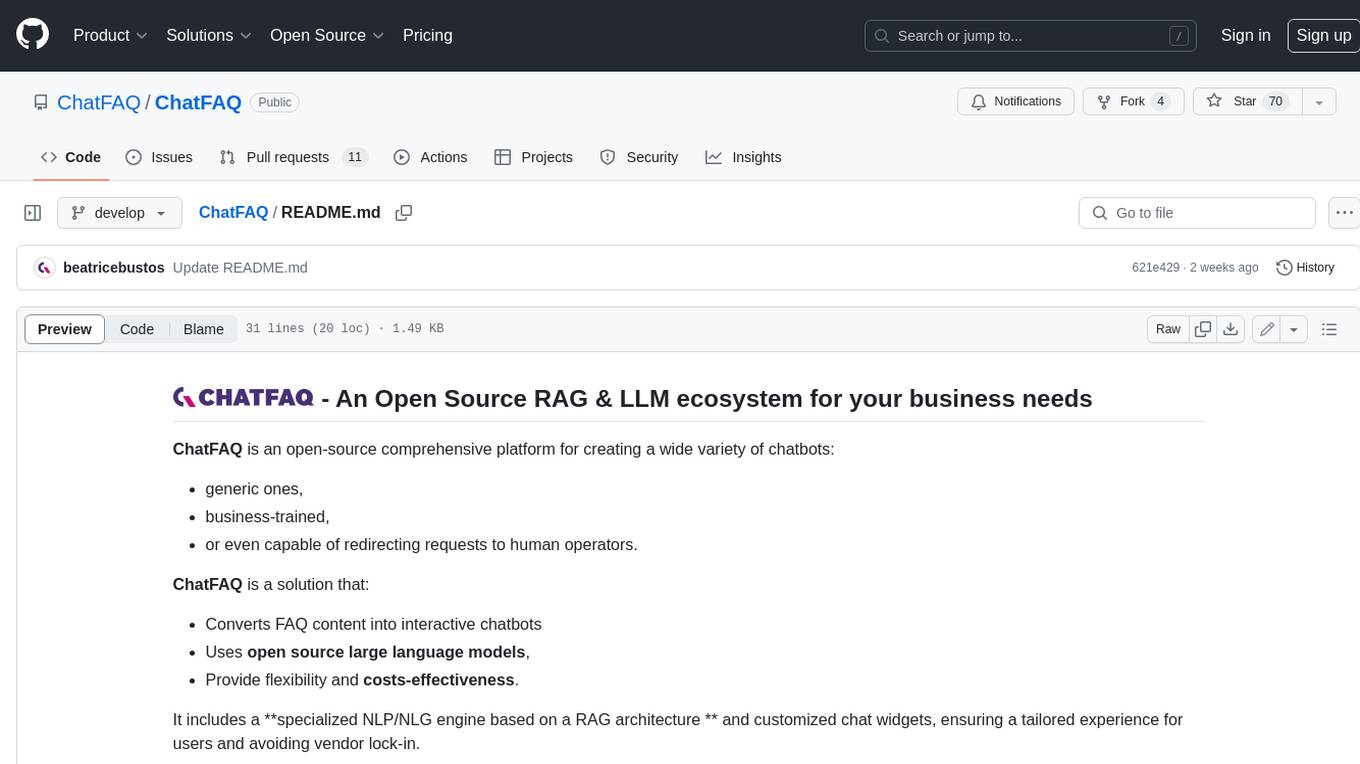Viewport: 1360px width, 764px height.
Task: Copy the README.md file path
Action: click(404, 213)
